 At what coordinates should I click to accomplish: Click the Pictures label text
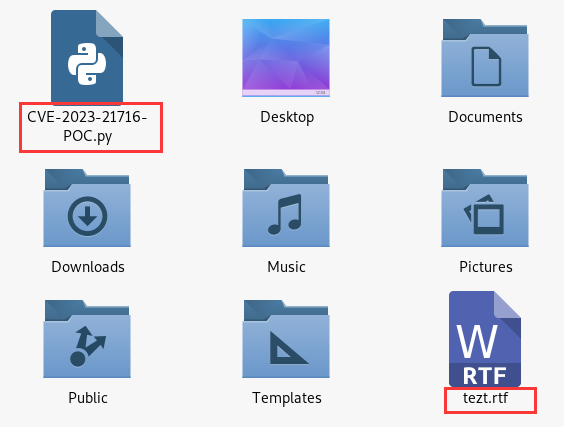pyautogui.click(x=486, y=267)
